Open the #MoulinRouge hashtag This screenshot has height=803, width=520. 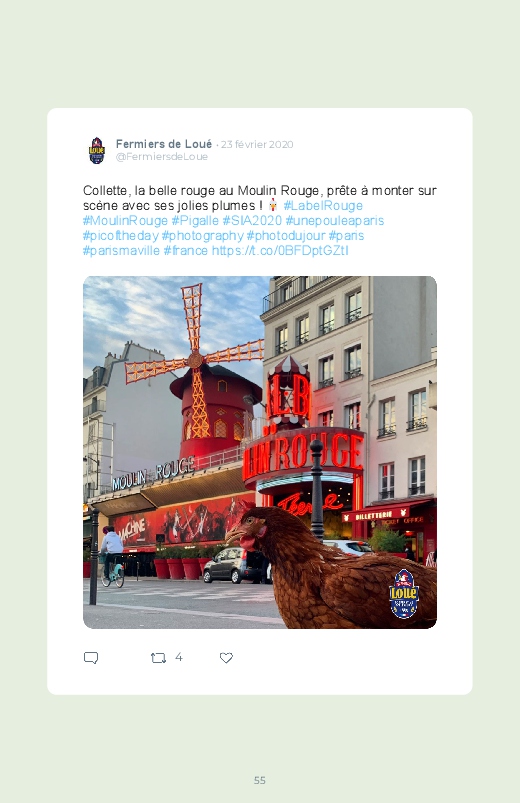tap(126, 221)
